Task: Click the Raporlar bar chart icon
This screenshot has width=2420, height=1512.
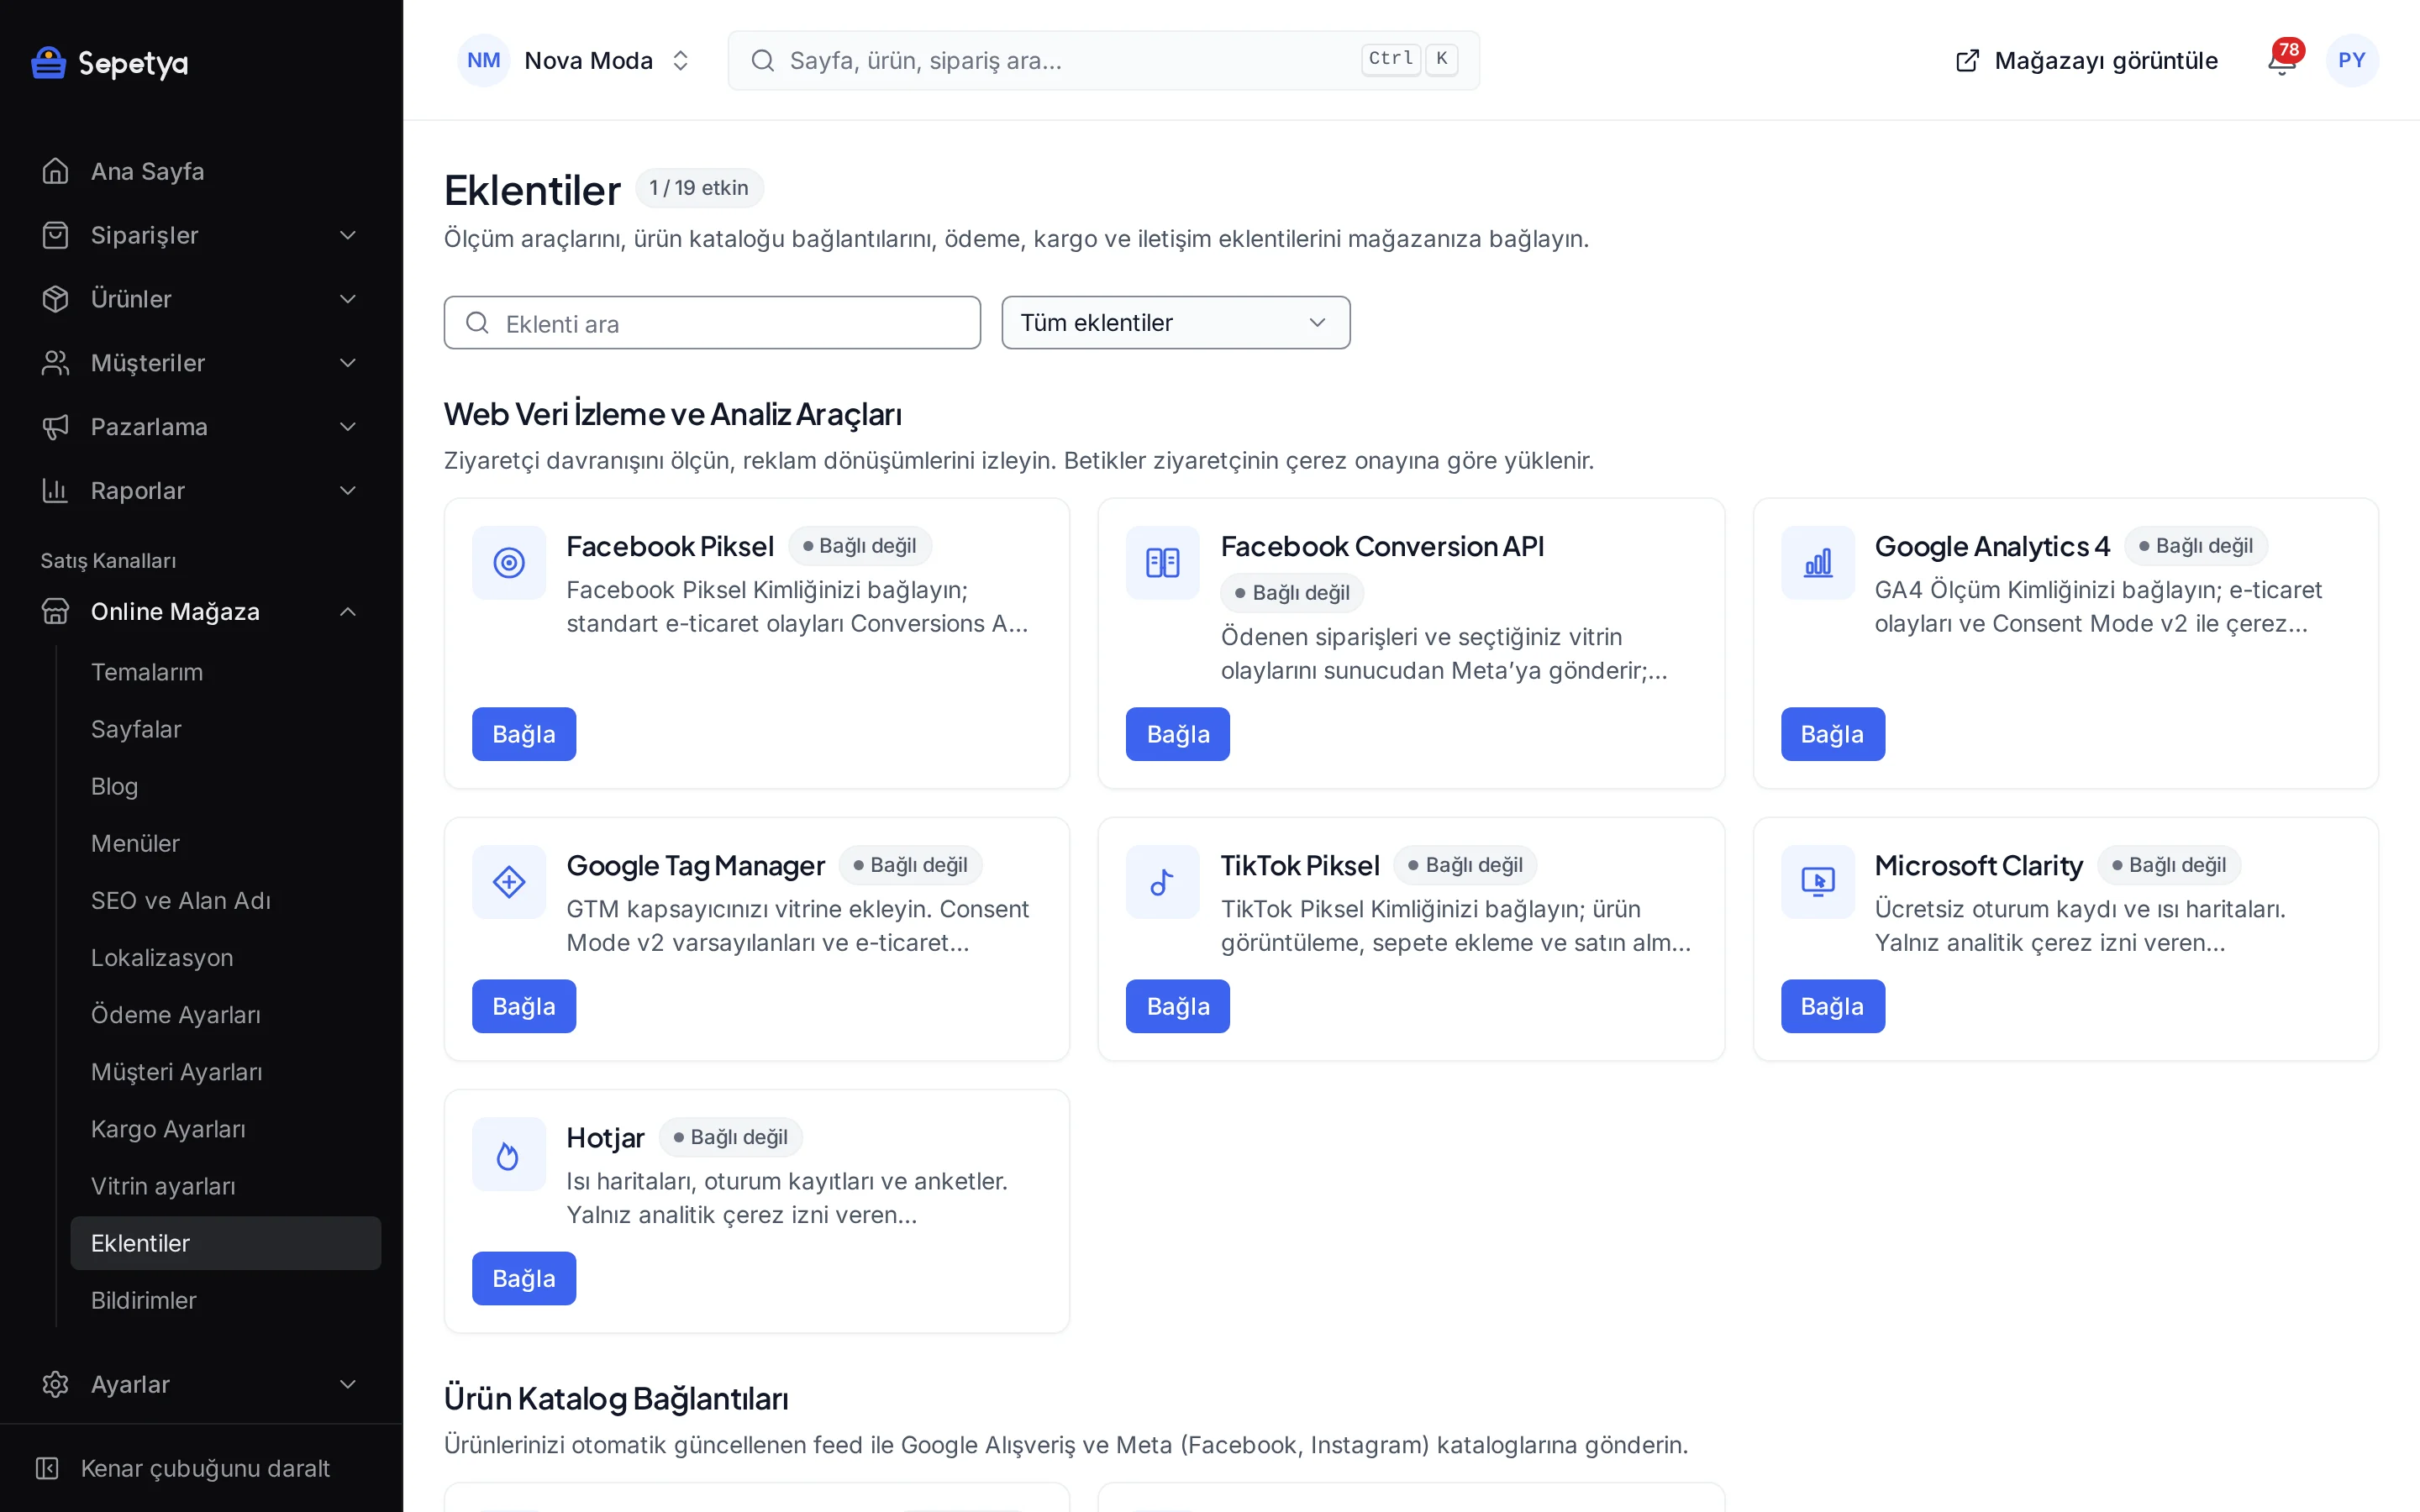Action: pyautogui.click(x=55, y=491)
